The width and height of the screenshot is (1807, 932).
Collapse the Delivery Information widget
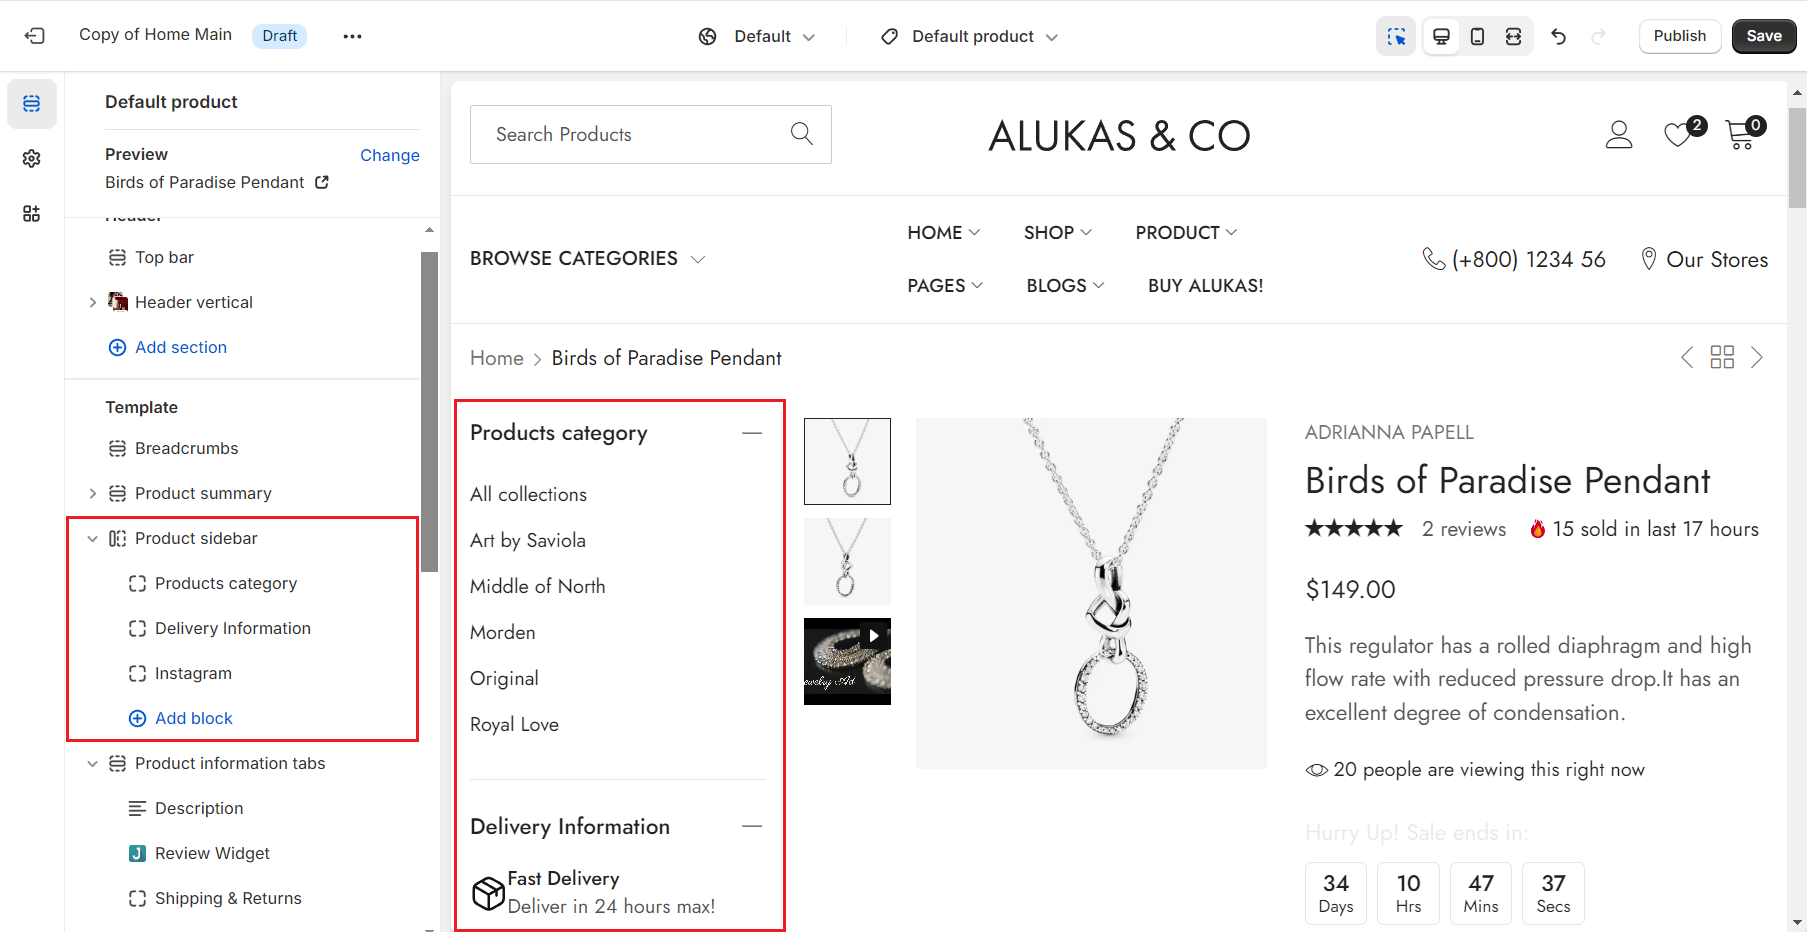click(x=752, y=826)
